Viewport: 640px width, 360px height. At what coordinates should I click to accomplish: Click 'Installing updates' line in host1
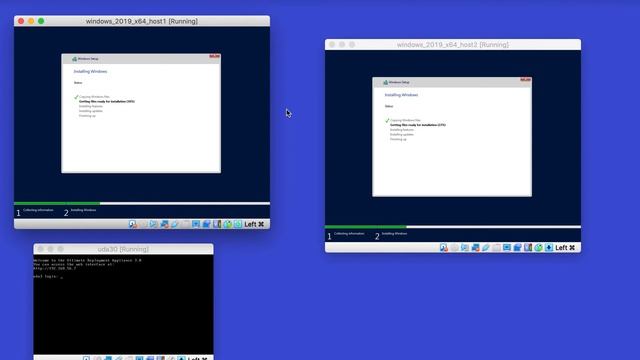pos(91,111)
